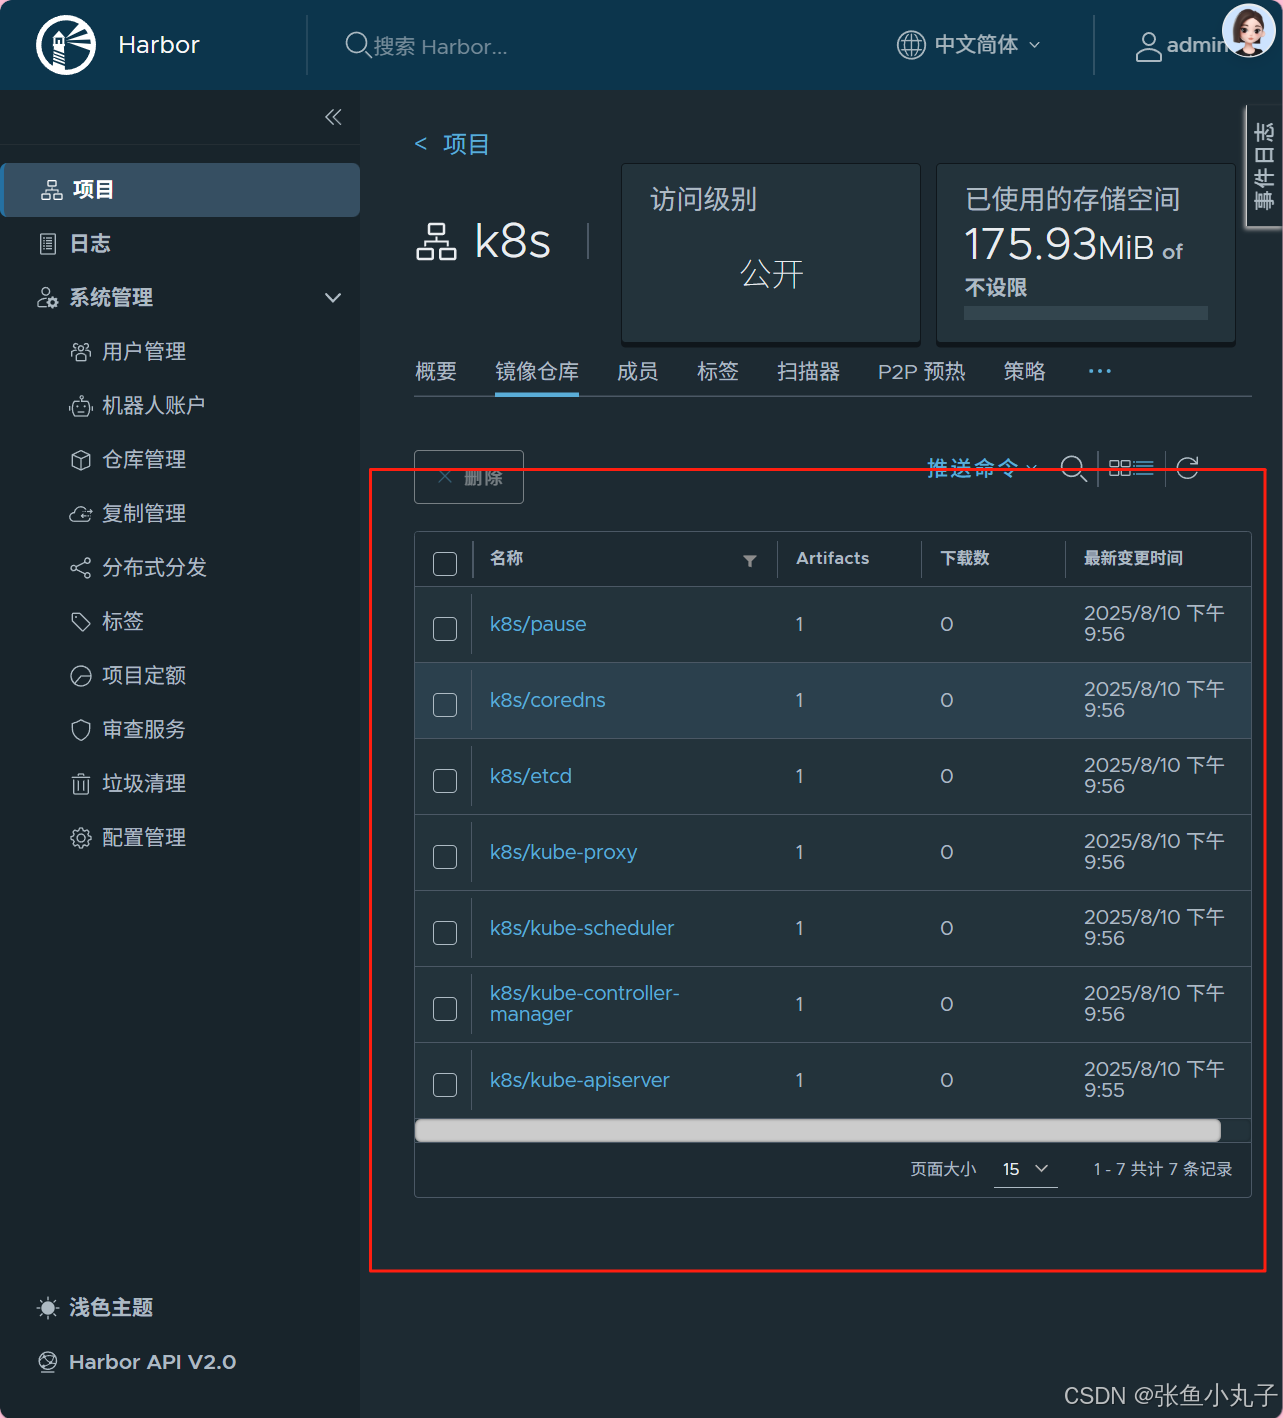
Task: Select the 镜像仓库 tab
Action: point(537,372)
